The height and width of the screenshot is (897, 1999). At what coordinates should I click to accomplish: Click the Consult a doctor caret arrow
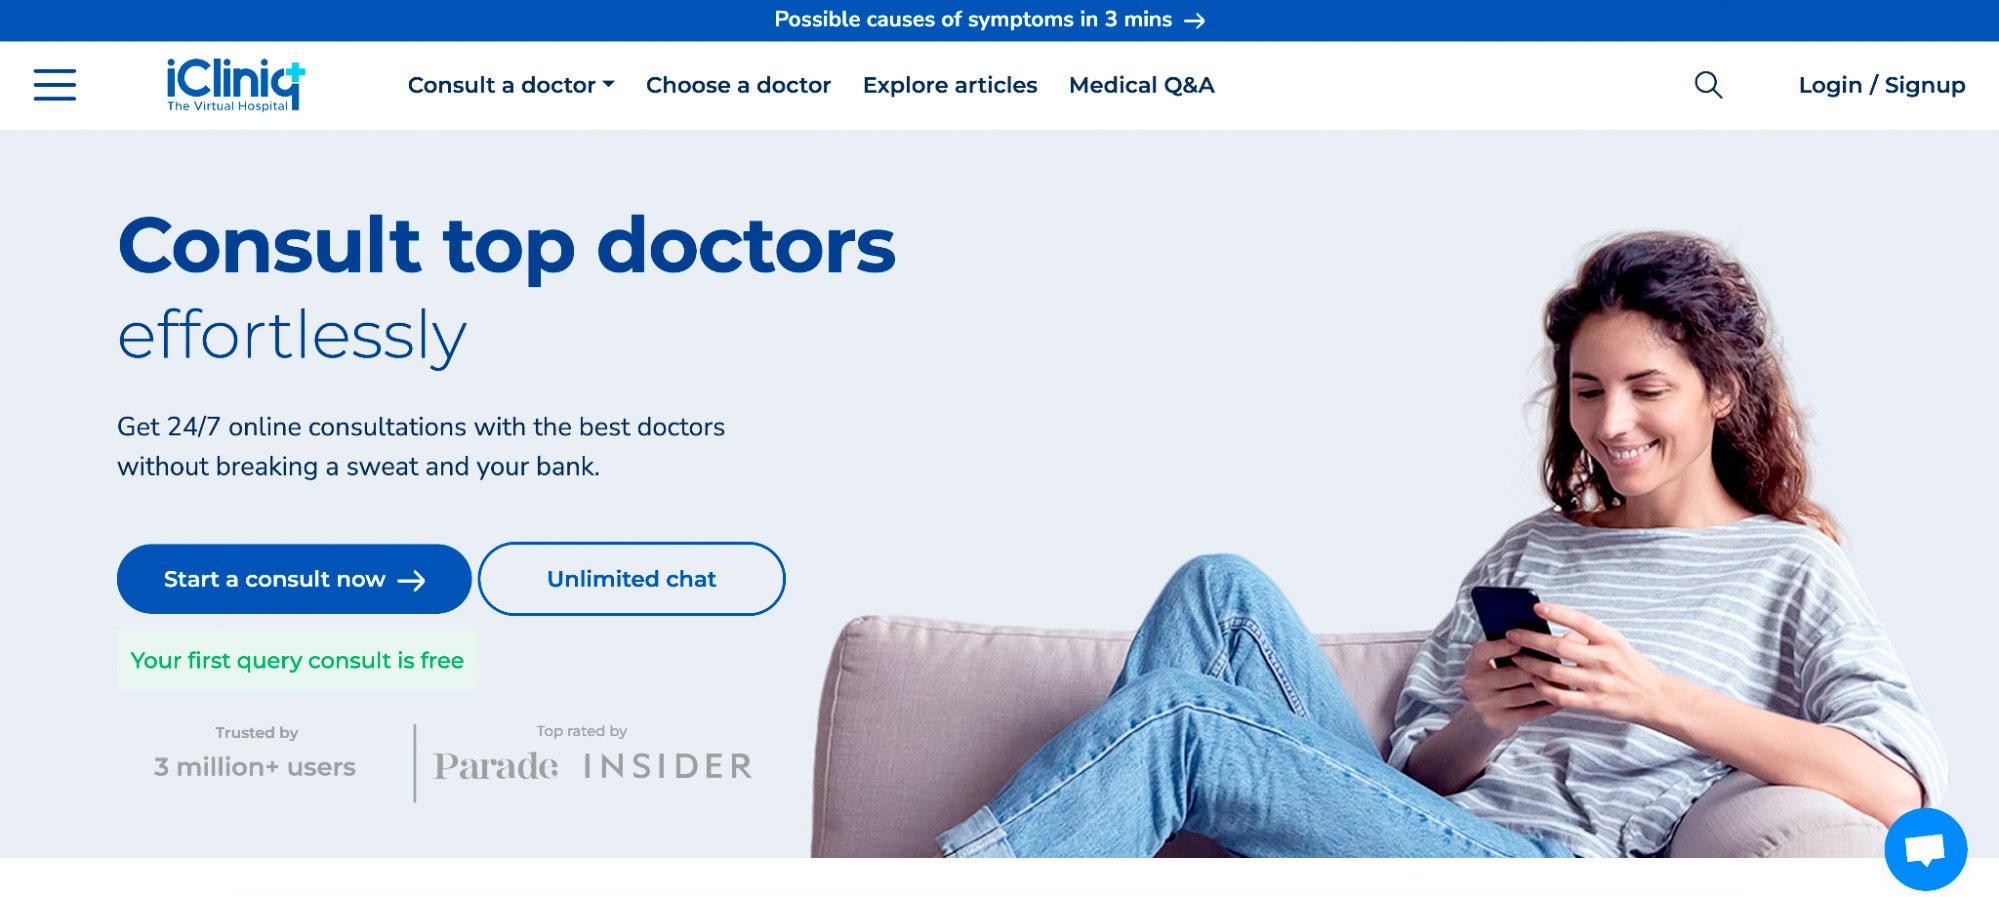coord(608,85)
